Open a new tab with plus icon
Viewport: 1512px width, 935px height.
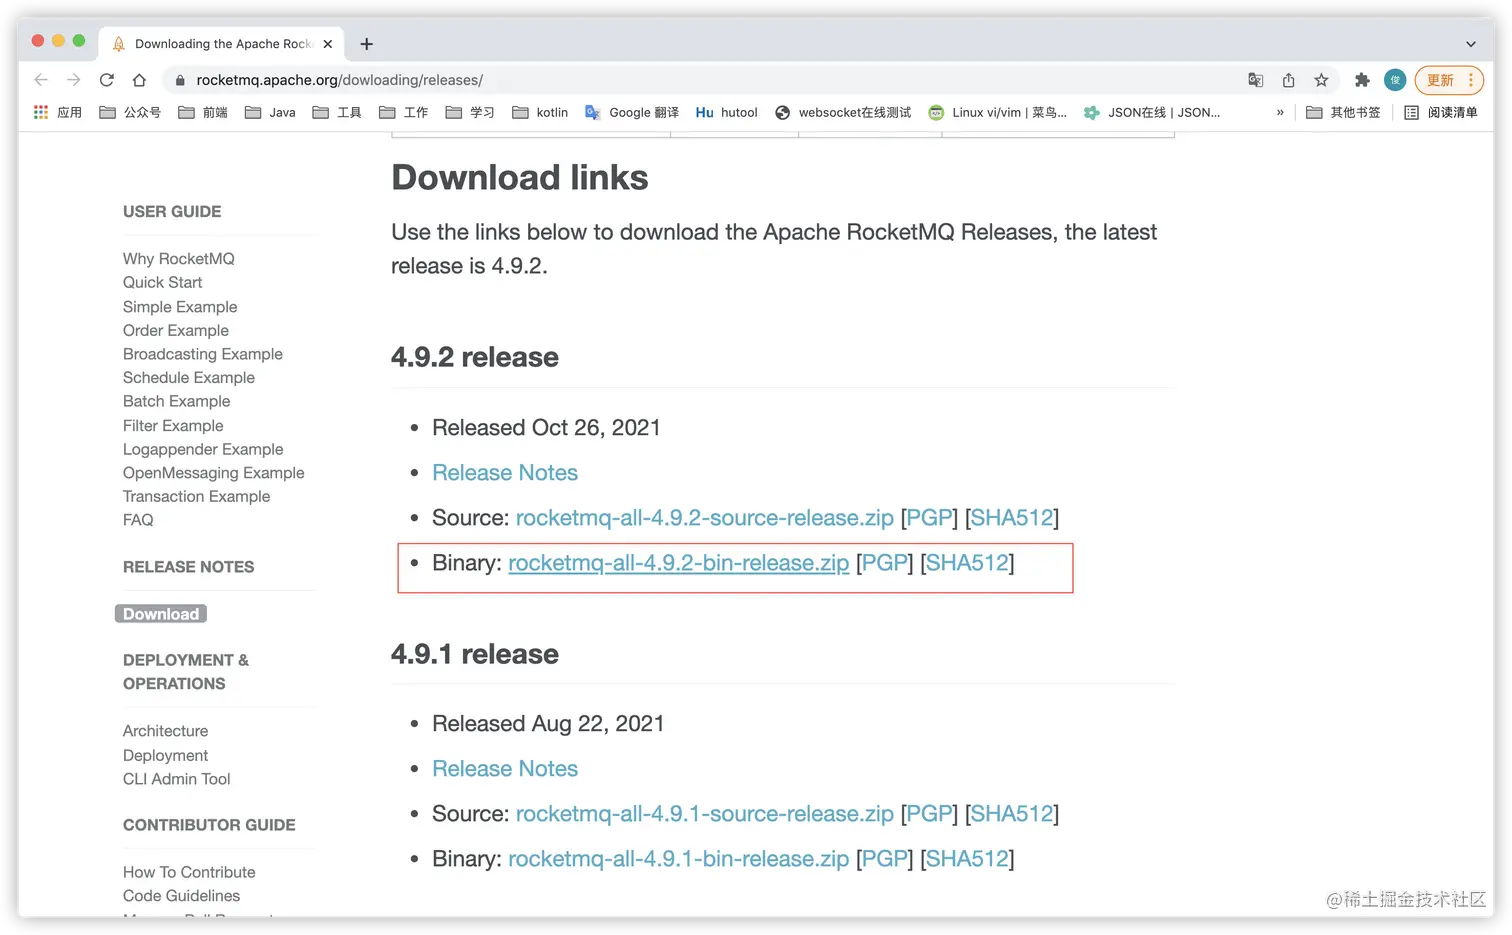[367, 44]
